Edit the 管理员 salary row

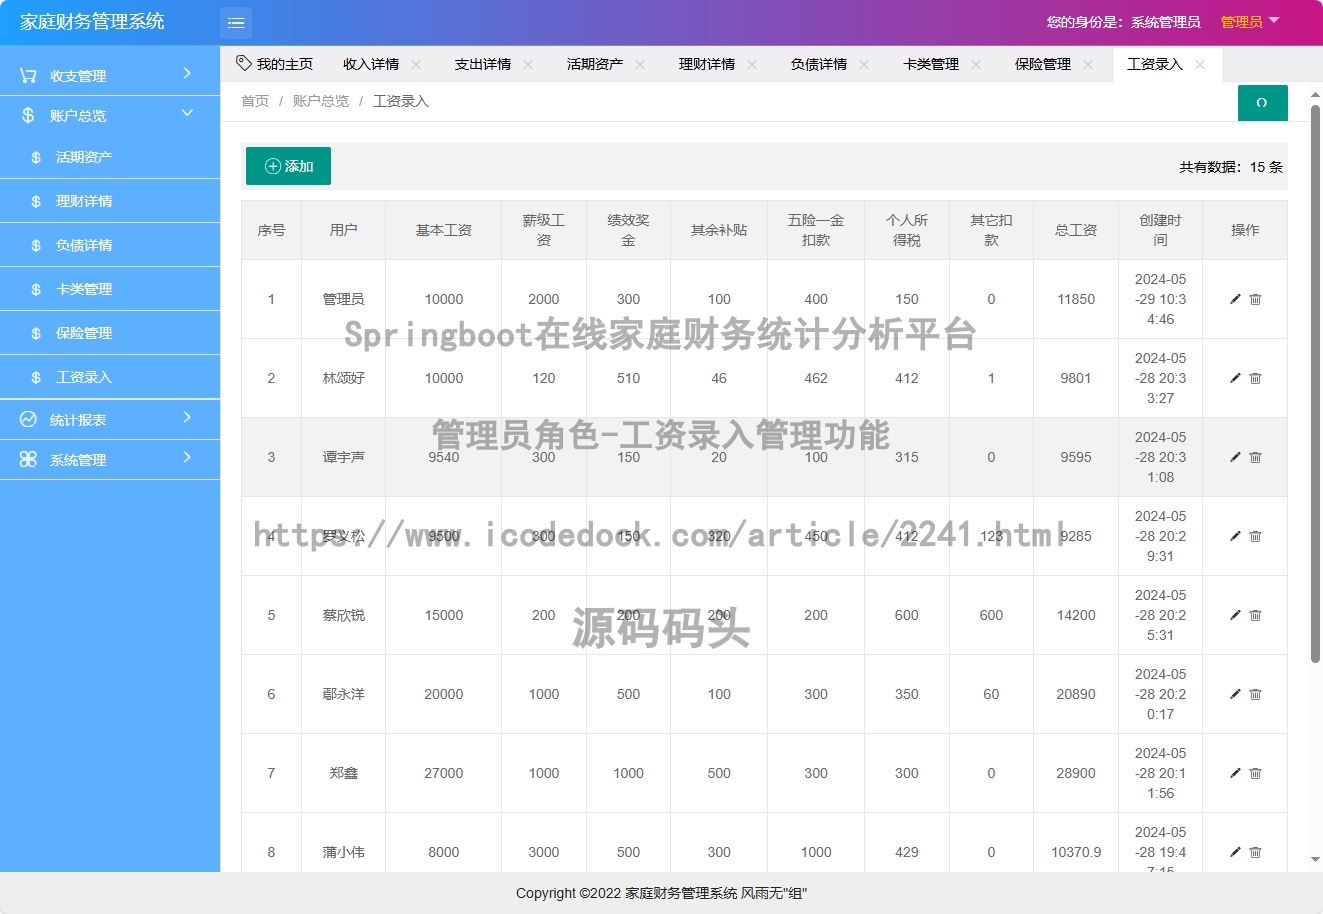pos(1235,299)
